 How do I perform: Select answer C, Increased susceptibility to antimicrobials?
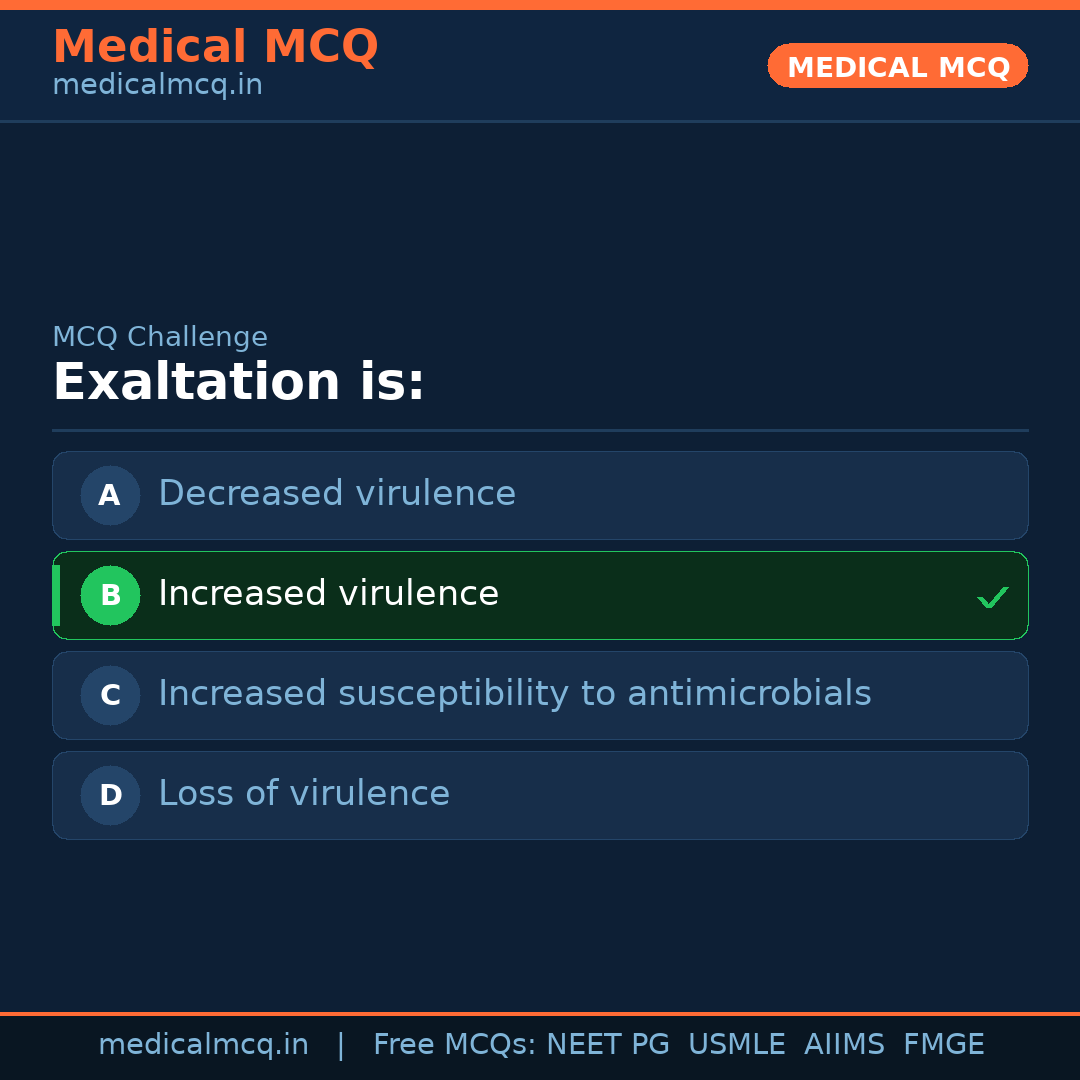pyautogui.click(x=540, y=695)
